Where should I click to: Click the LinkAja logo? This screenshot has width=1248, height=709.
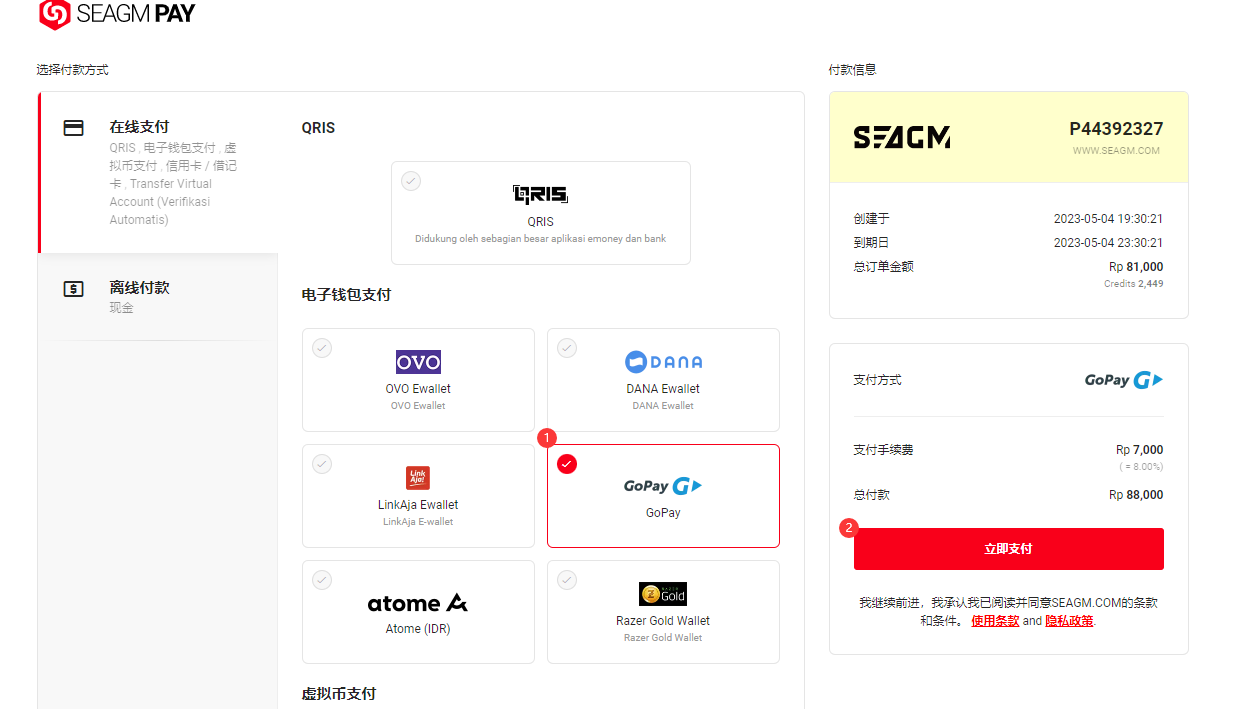pyautogui.click(x=418, y=478)
